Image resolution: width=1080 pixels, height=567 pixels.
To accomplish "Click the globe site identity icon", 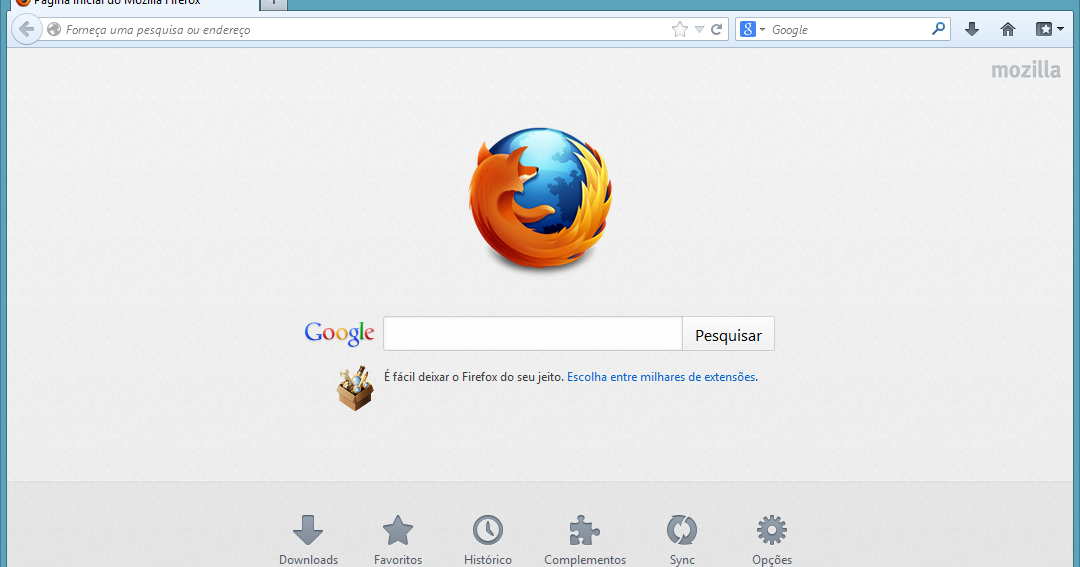I will click(x=54, y=30).
